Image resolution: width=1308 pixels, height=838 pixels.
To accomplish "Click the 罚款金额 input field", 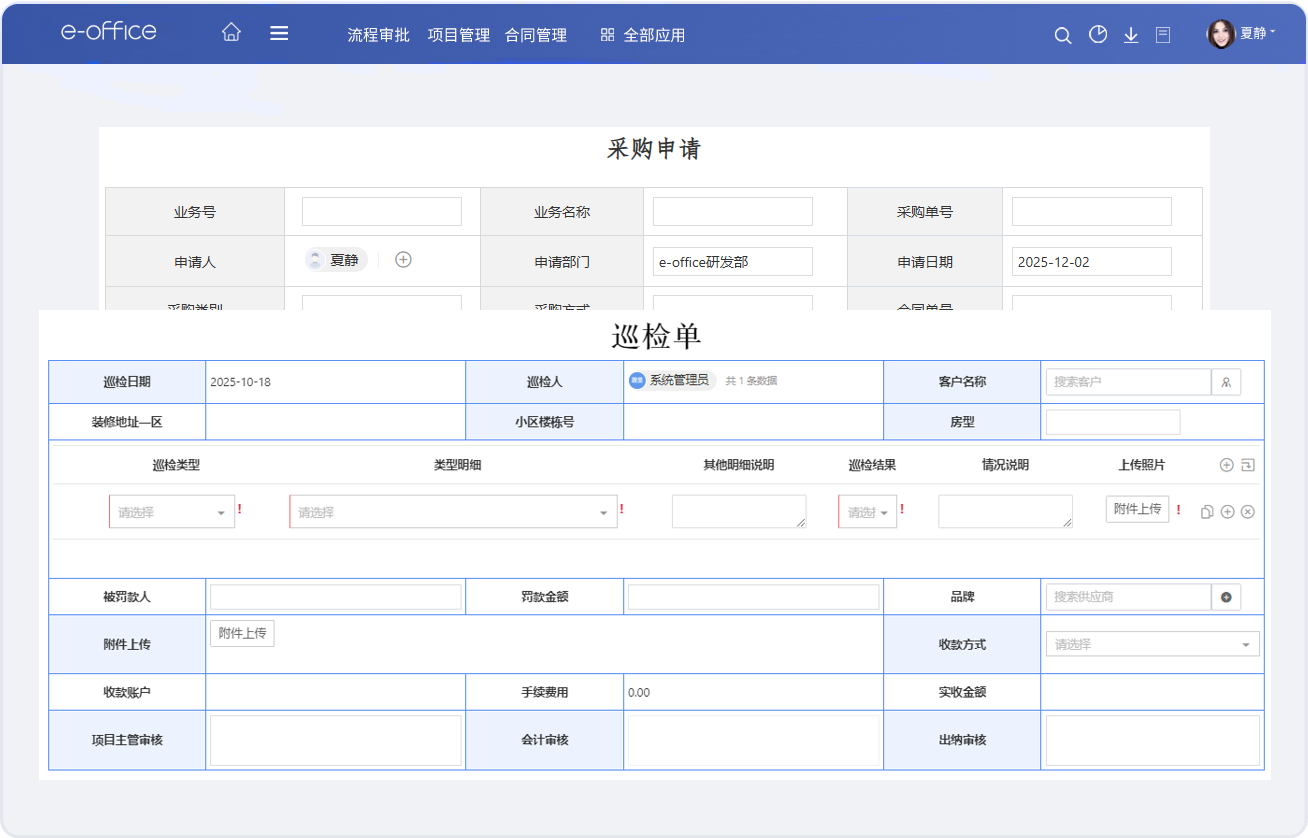I will 753,597.
